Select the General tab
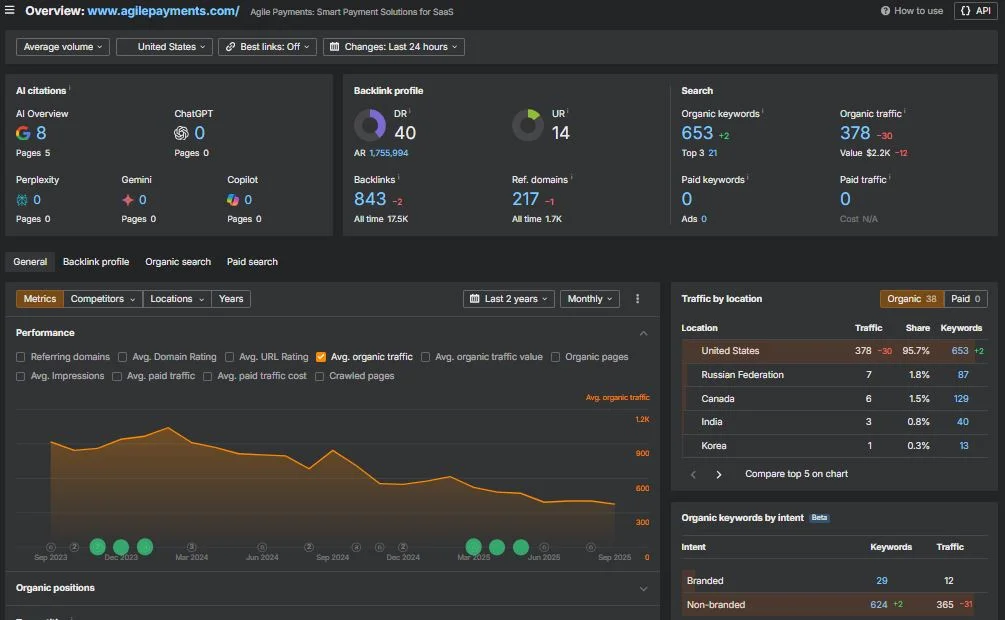The width and height of the screenshot is (1005, 620). point(30,262)
